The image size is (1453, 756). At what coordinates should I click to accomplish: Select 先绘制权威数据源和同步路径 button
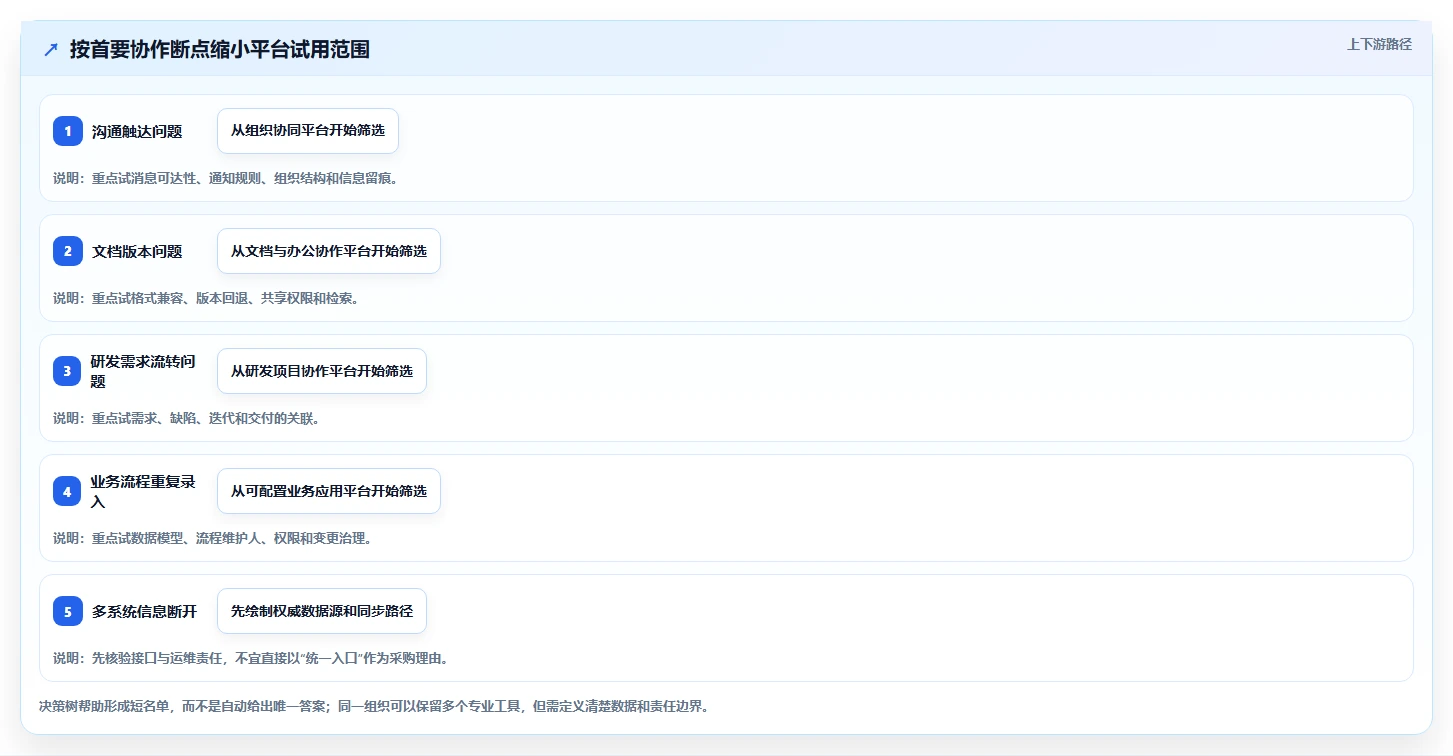[322, 611]
